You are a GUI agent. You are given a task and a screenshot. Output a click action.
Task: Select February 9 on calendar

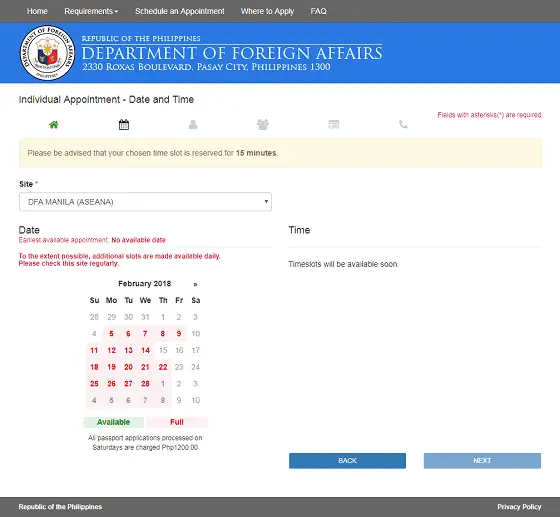click(179, 333)
